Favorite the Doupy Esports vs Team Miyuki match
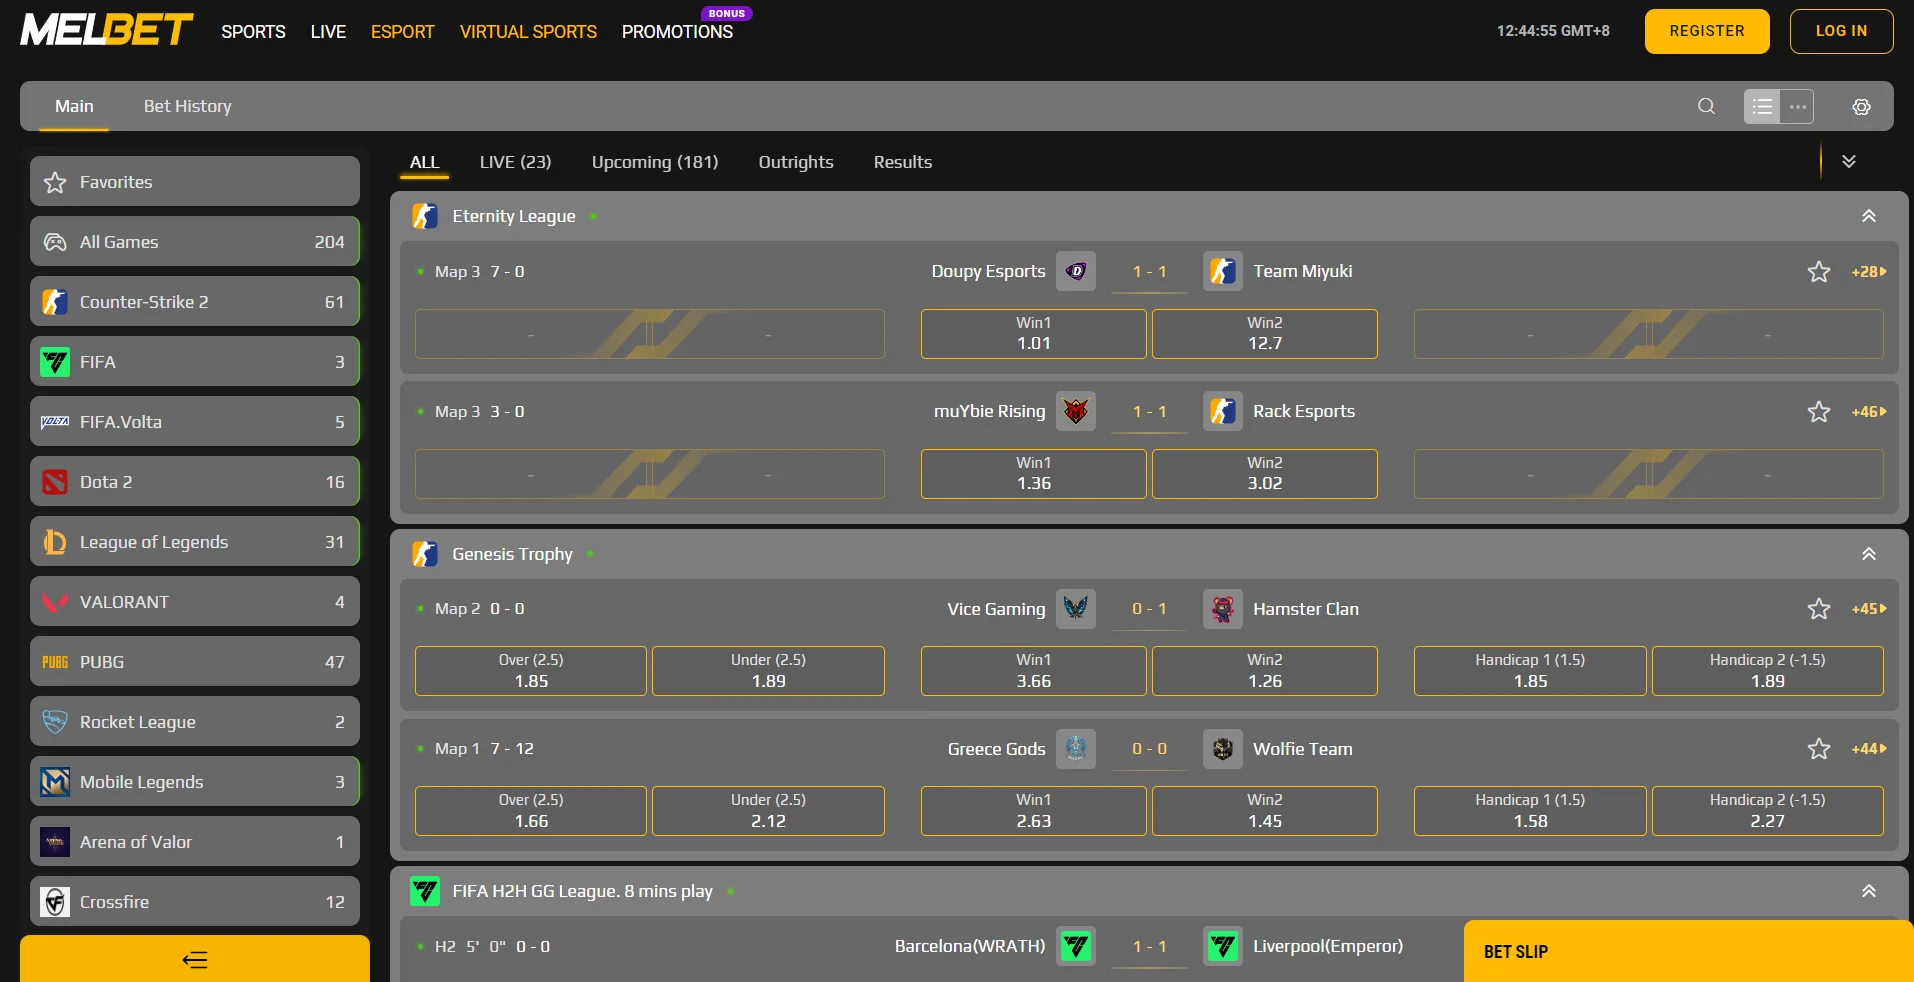Image resolution: width=1914 pixels, height=982 pixels. pyautogui.click(x=1818, y=272)
